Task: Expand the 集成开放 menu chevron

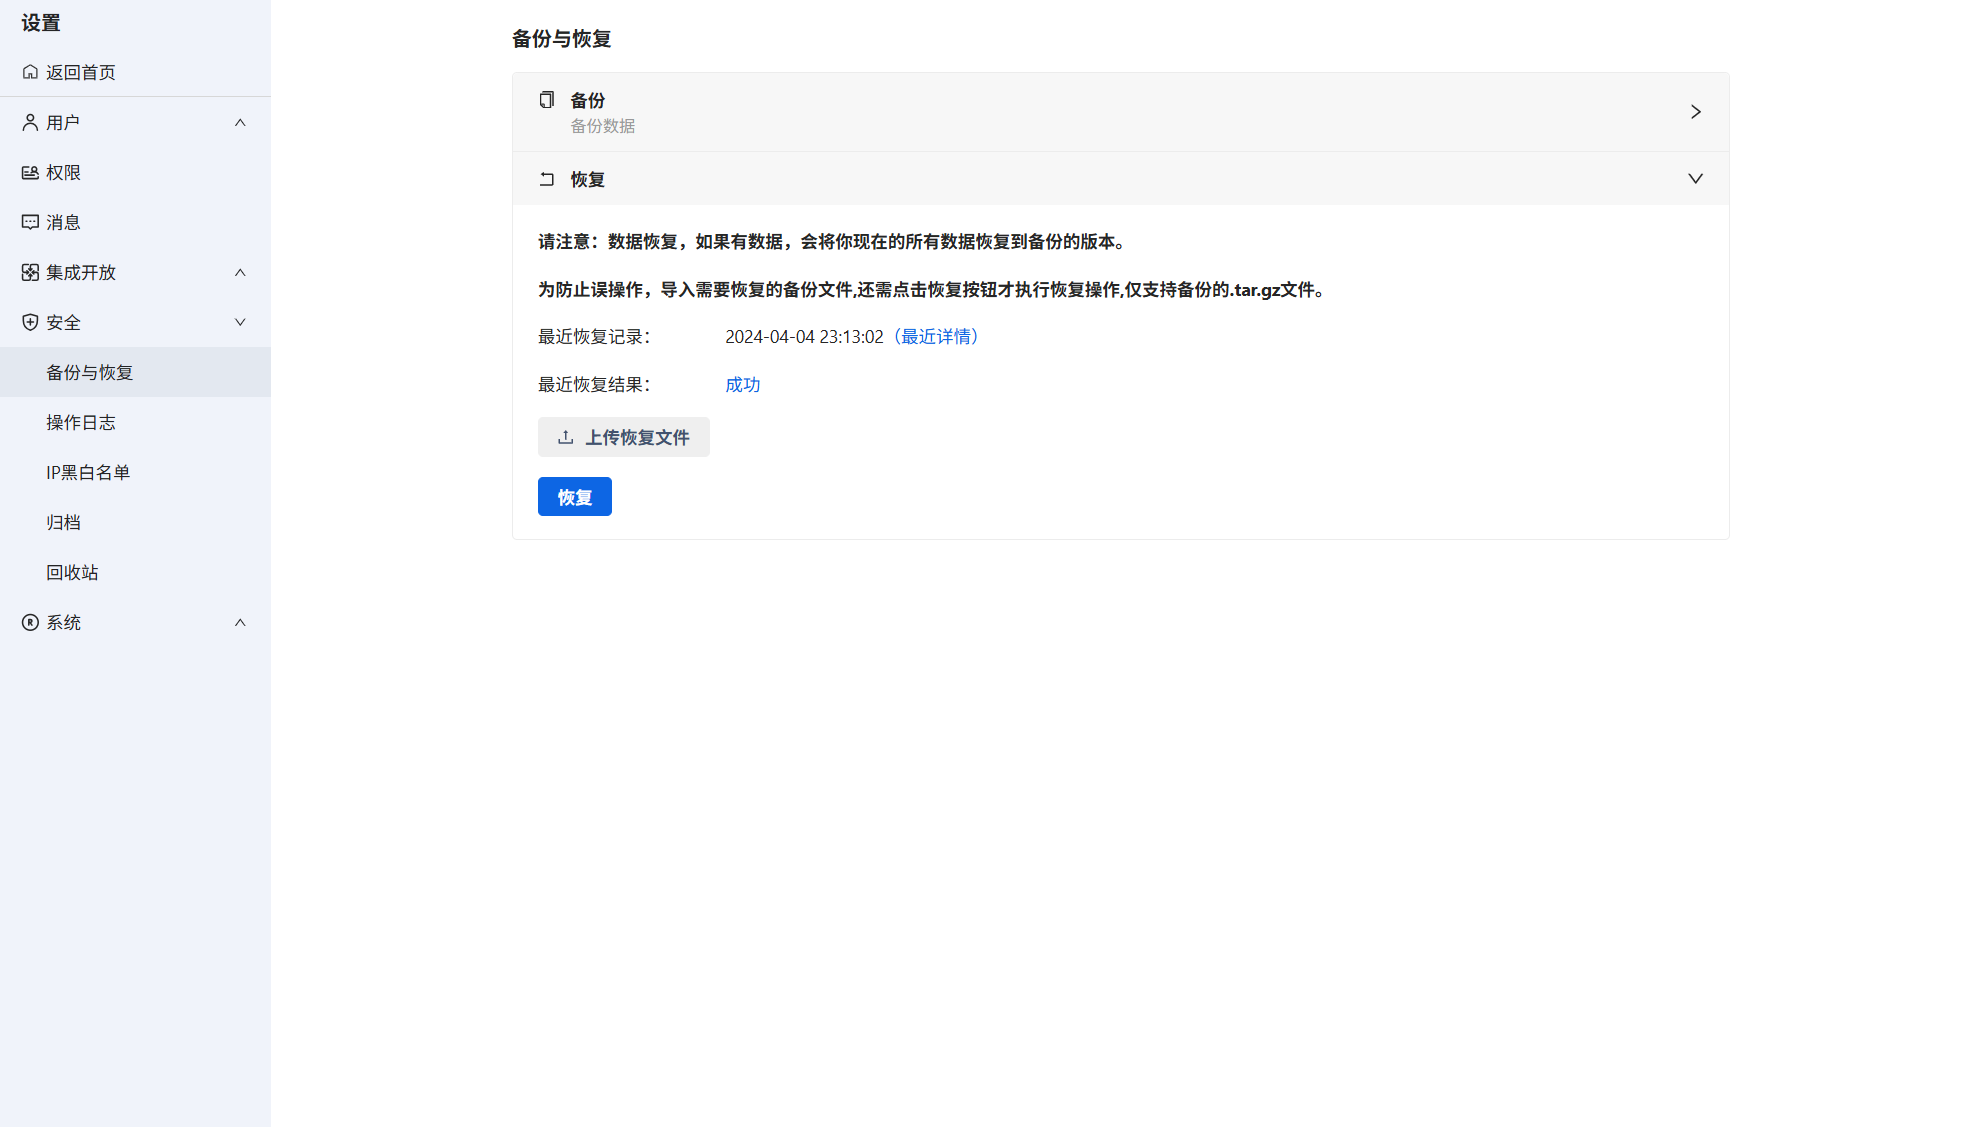Action: point(240,272)
